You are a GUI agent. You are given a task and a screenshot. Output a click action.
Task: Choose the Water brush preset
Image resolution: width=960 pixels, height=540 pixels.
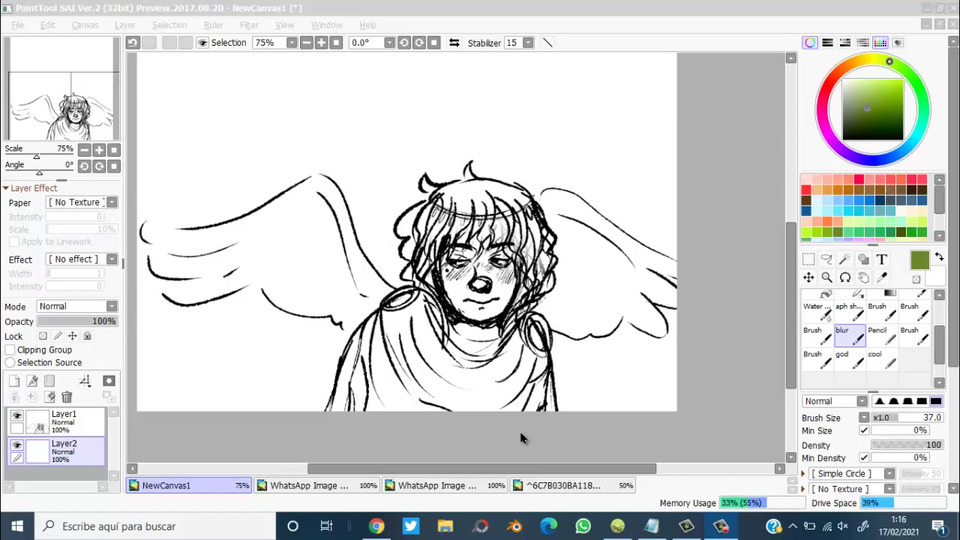pos(817,311)
